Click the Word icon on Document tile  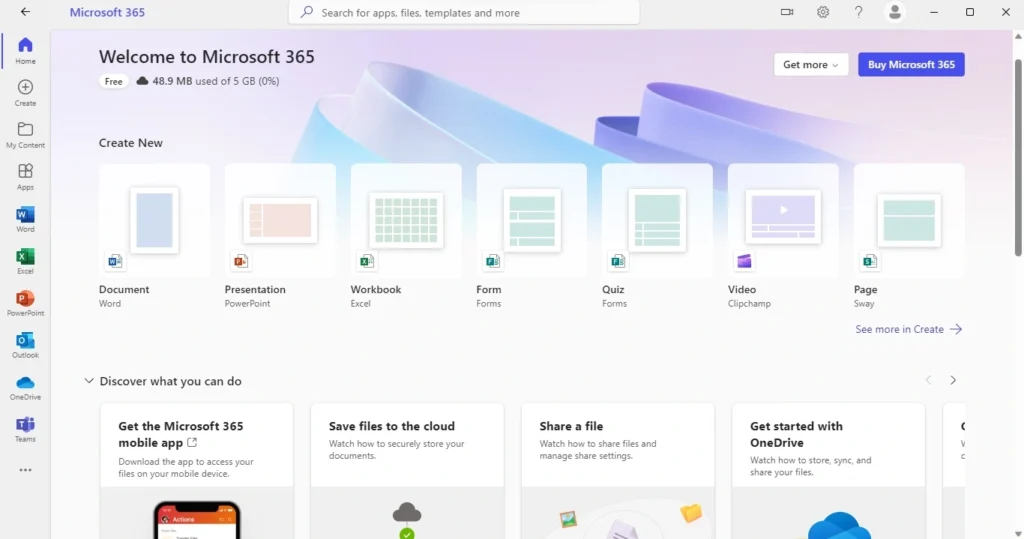pos(115,261)
